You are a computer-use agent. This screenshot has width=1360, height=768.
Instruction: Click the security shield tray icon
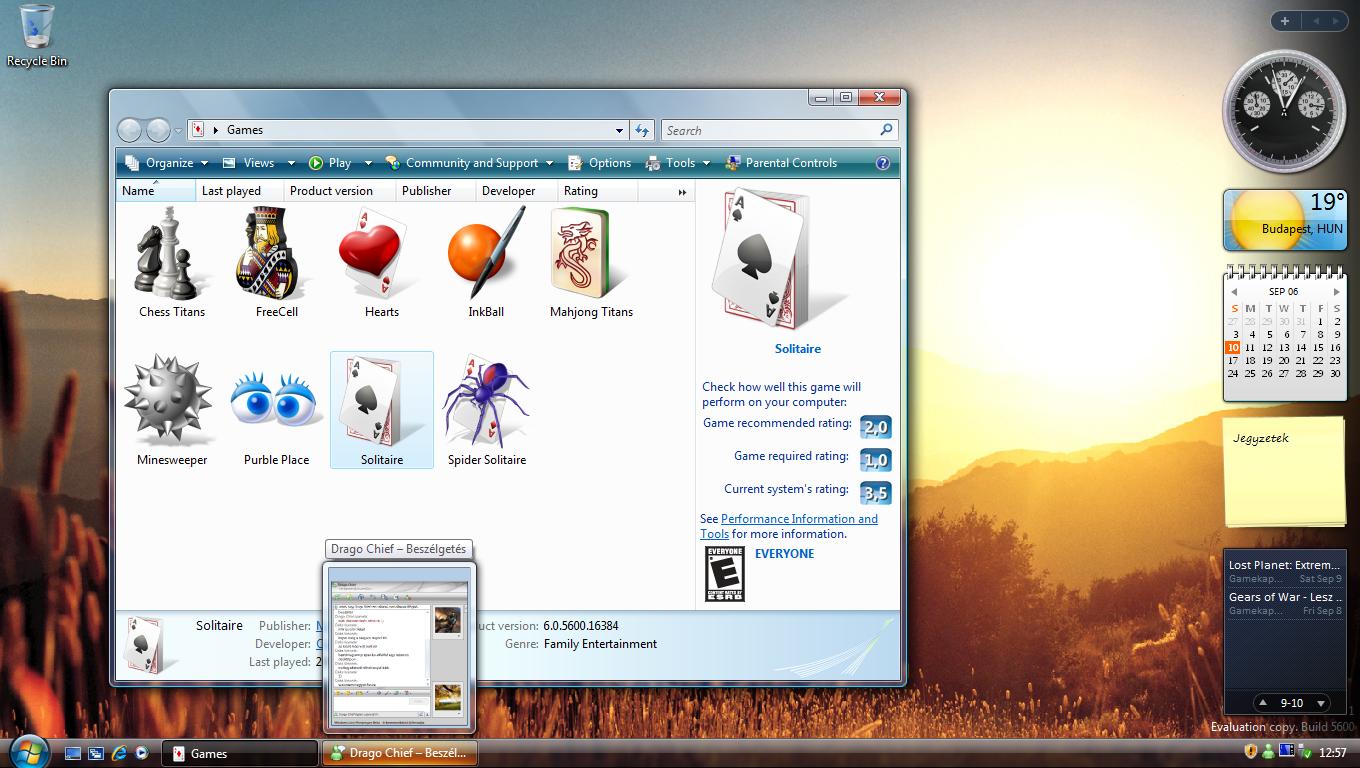click(1250, 752)
